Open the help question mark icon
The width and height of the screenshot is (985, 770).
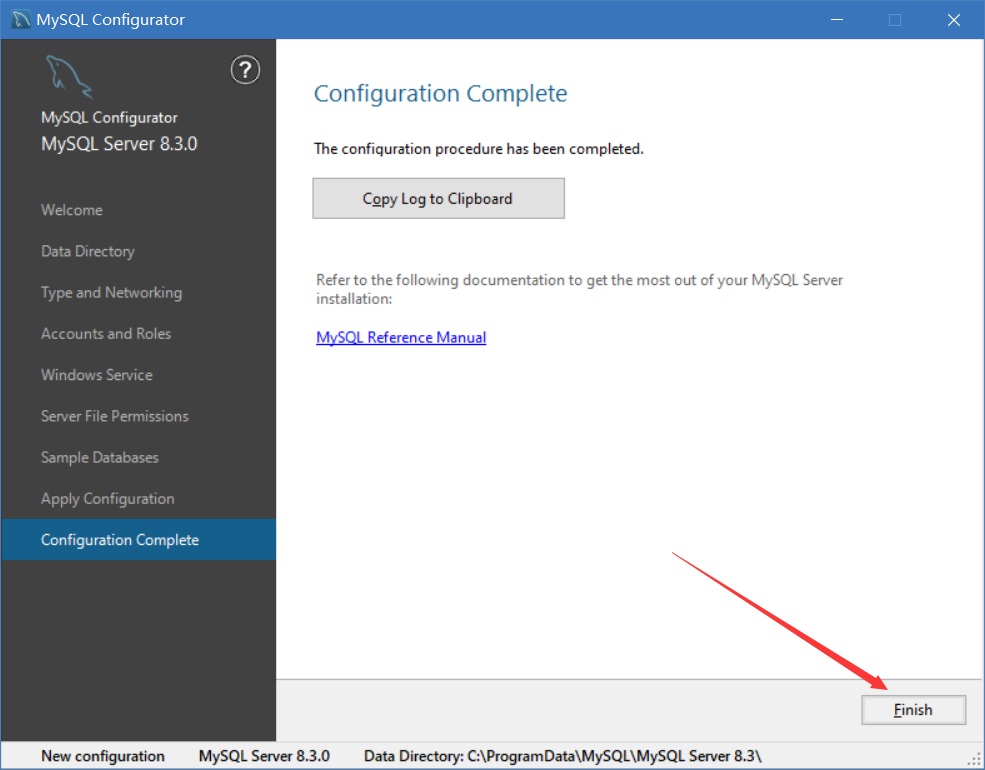click(245, 70)
